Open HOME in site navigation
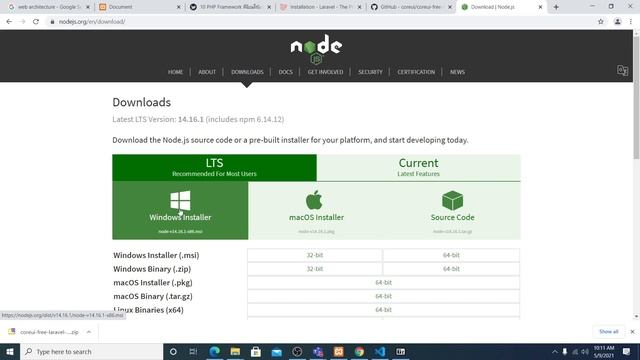This screenshot has height=360, width=640. point(176,72)
